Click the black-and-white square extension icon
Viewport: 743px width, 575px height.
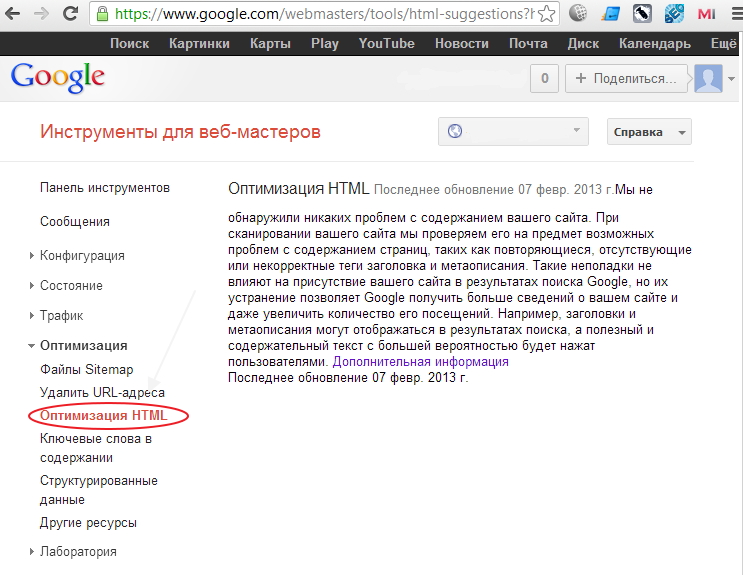(x=642, y=14)
